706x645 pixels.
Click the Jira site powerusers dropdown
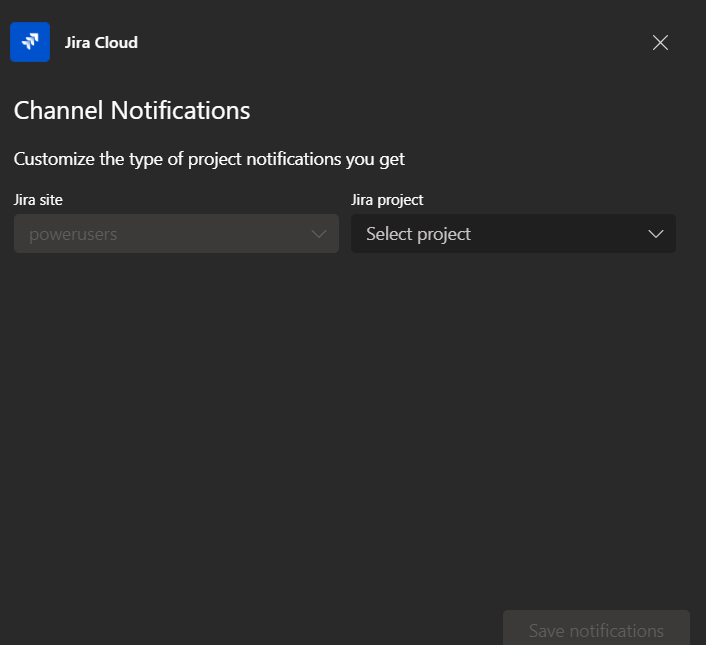point(176,234)
